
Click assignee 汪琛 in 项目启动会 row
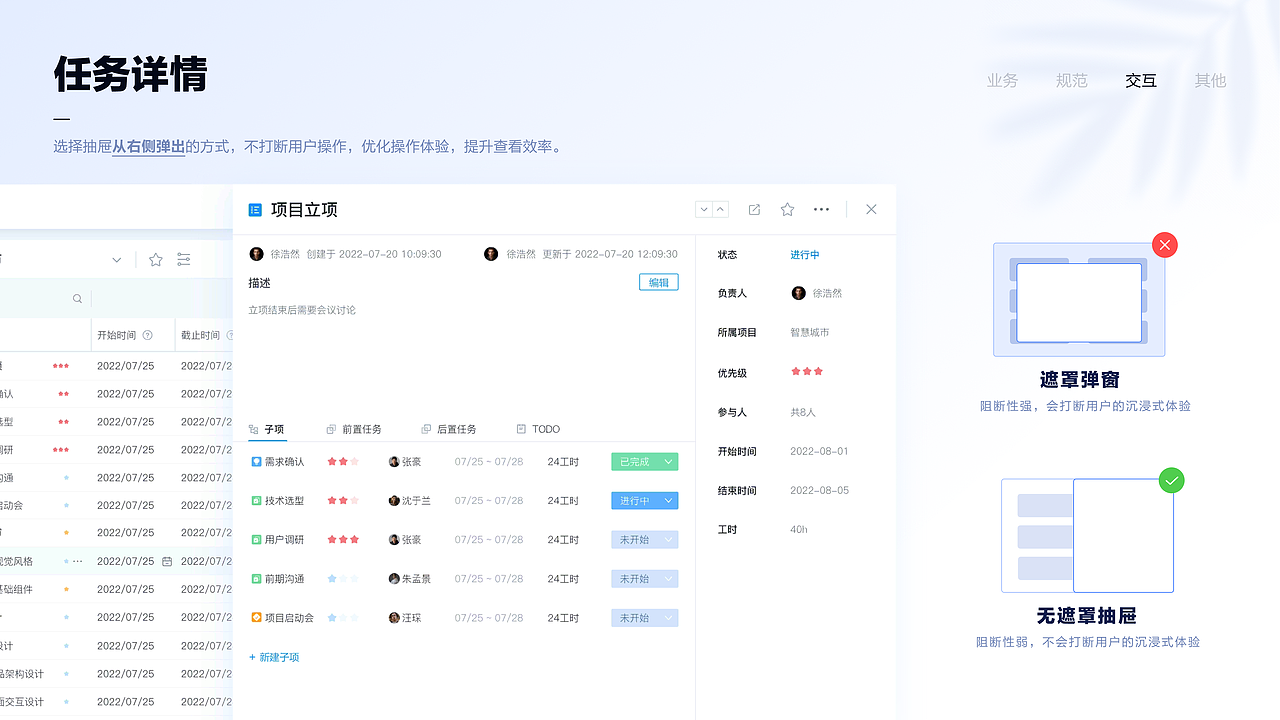coord(405,618)
